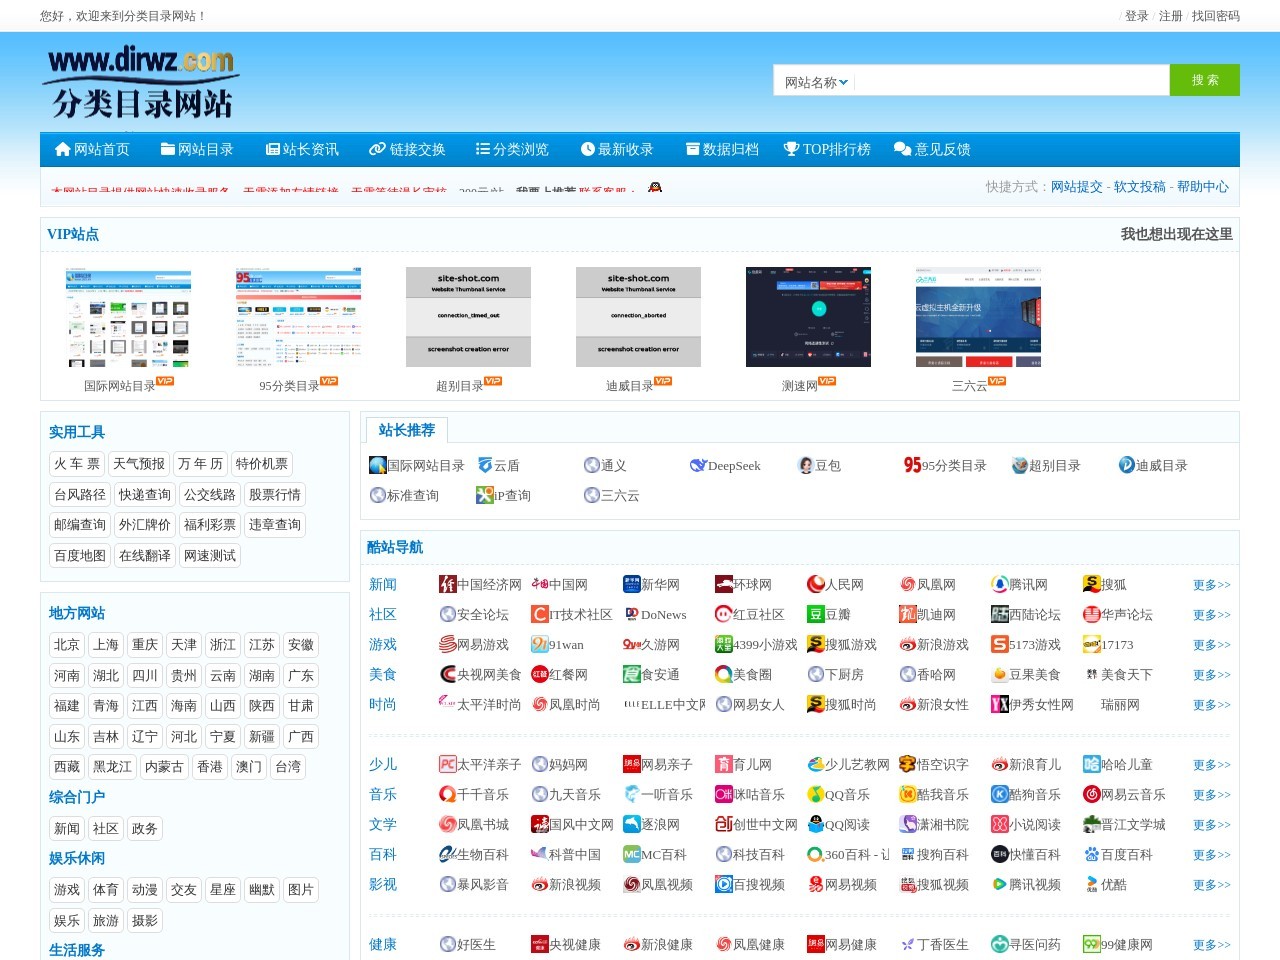Click 千千音乐 icon
The width and height of the screenshot is (1280, 960).
(x=448, y=794)
